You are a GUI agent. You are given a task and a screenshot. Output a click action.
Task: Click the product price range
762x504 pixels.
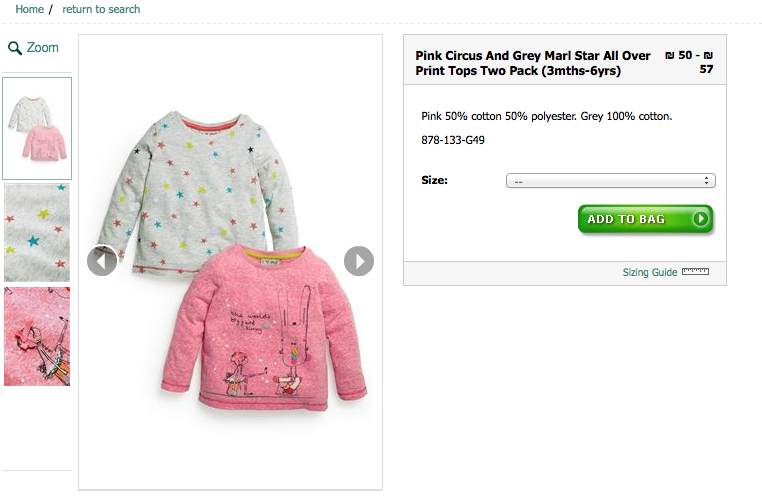690,63
